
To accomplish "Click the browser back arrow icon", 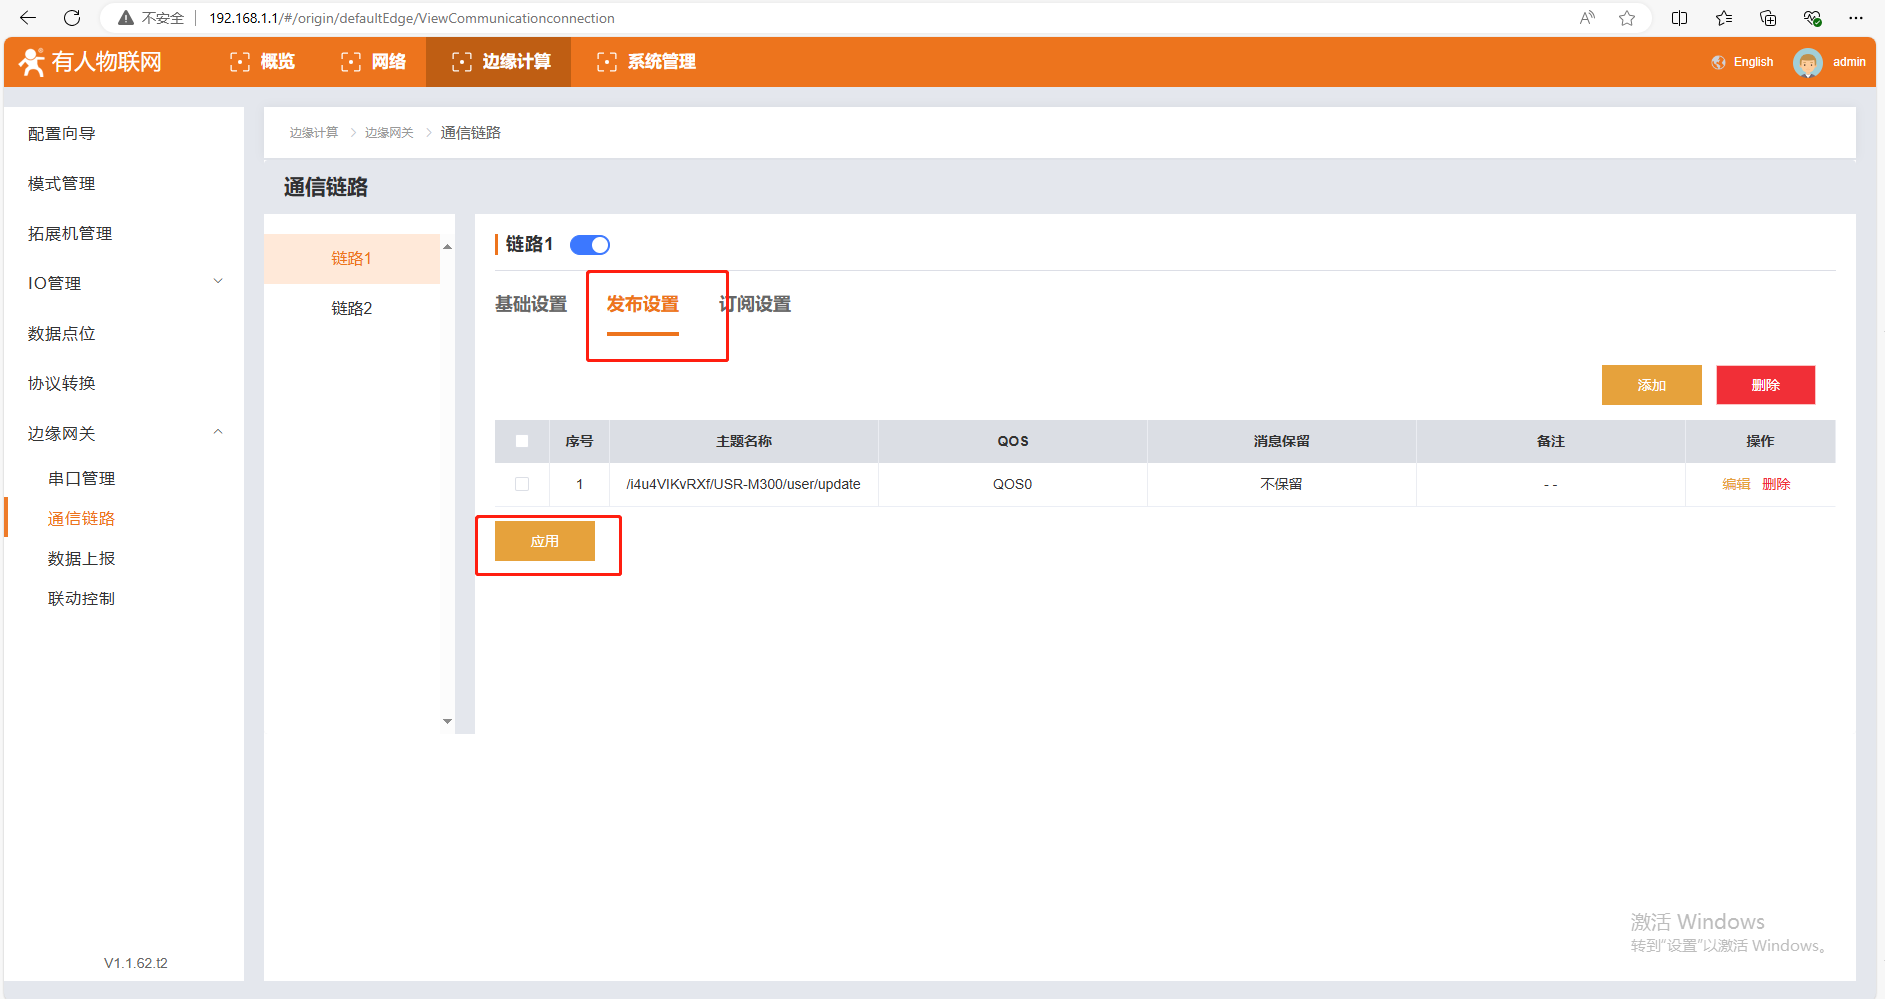I will (28, 18).
